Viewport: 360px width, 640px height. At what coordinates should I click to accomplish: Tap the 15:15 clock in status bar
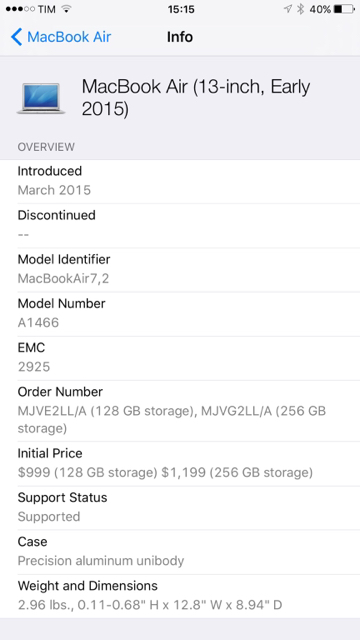tap(181, 9)
